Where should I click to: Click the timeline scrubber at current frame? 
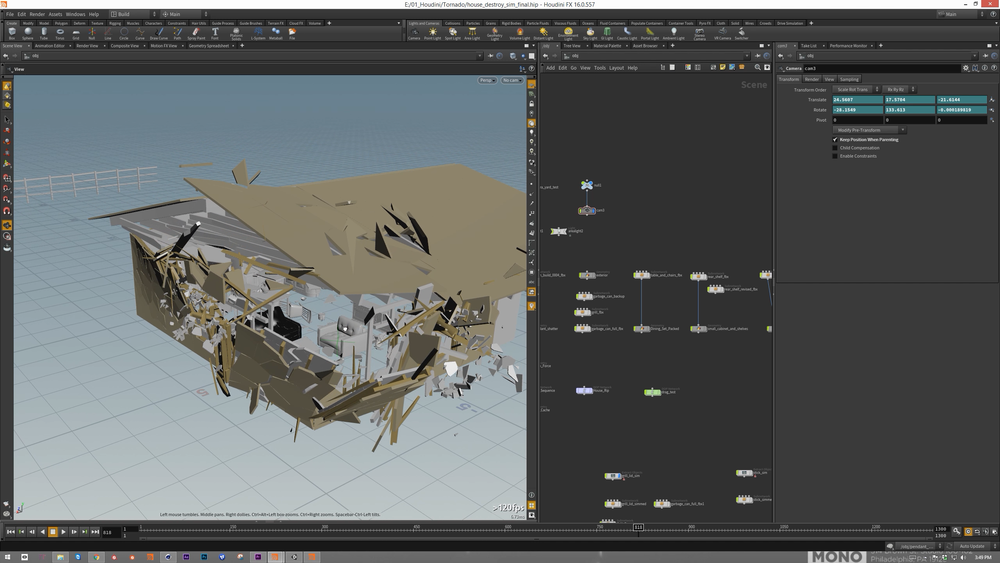coord(638,527)
